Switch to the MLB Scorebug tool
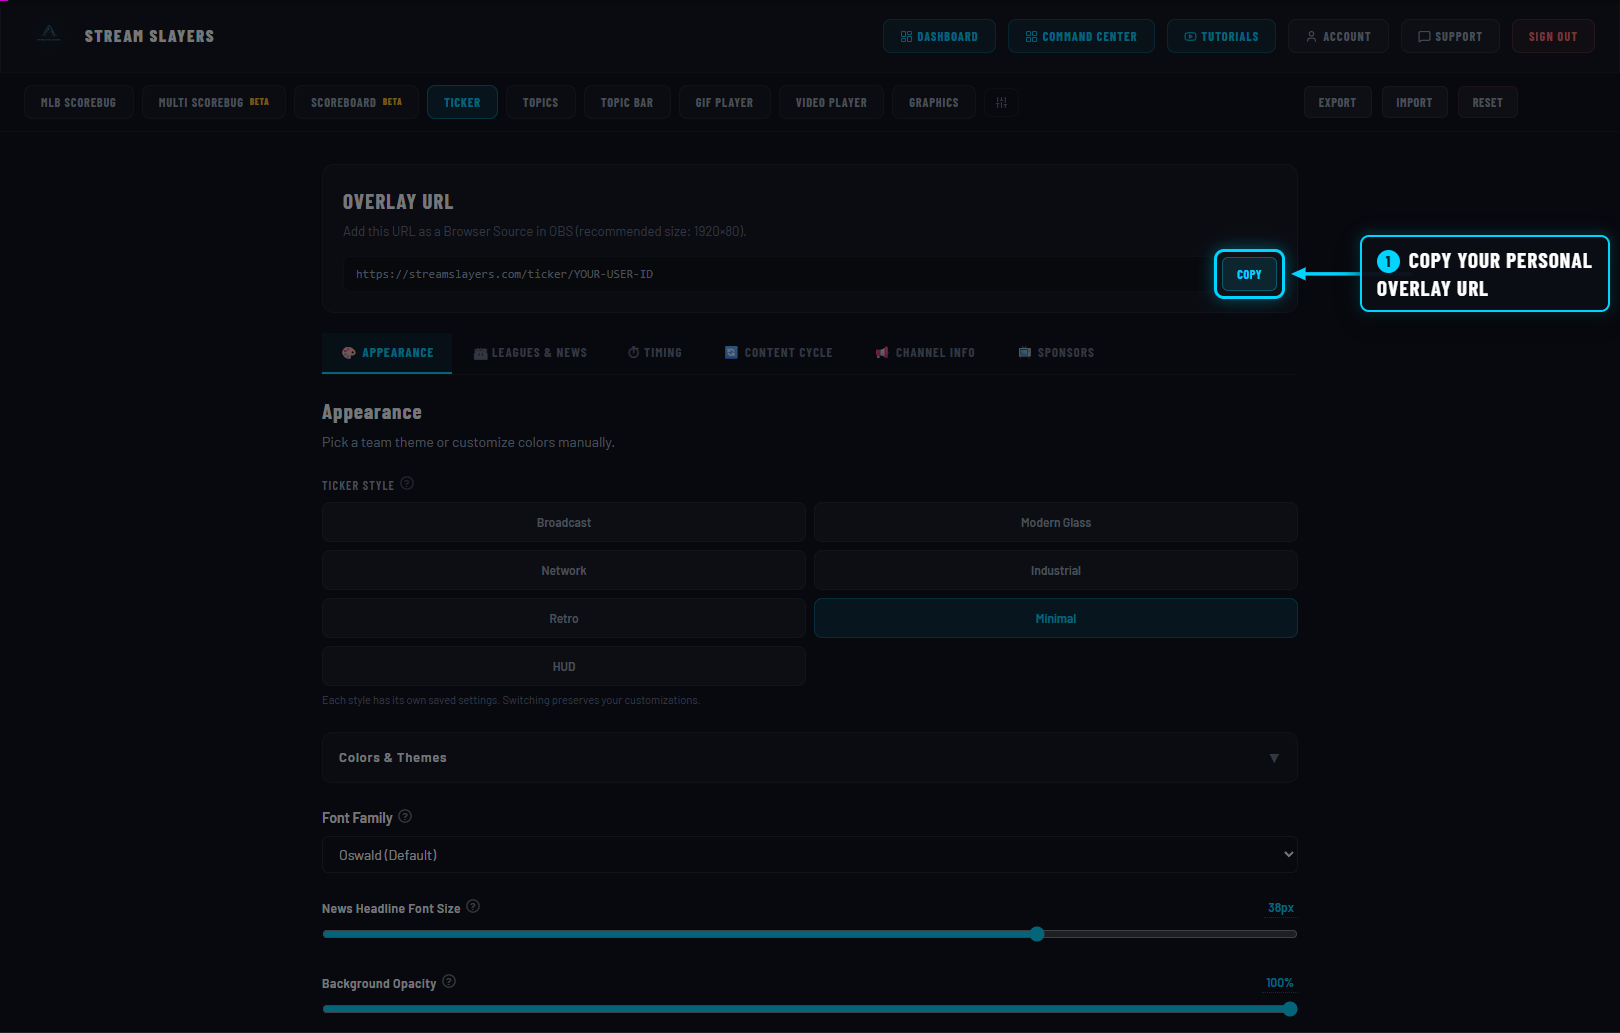1620x1033 pixels. pyautogui.click(x=79, y=102)
